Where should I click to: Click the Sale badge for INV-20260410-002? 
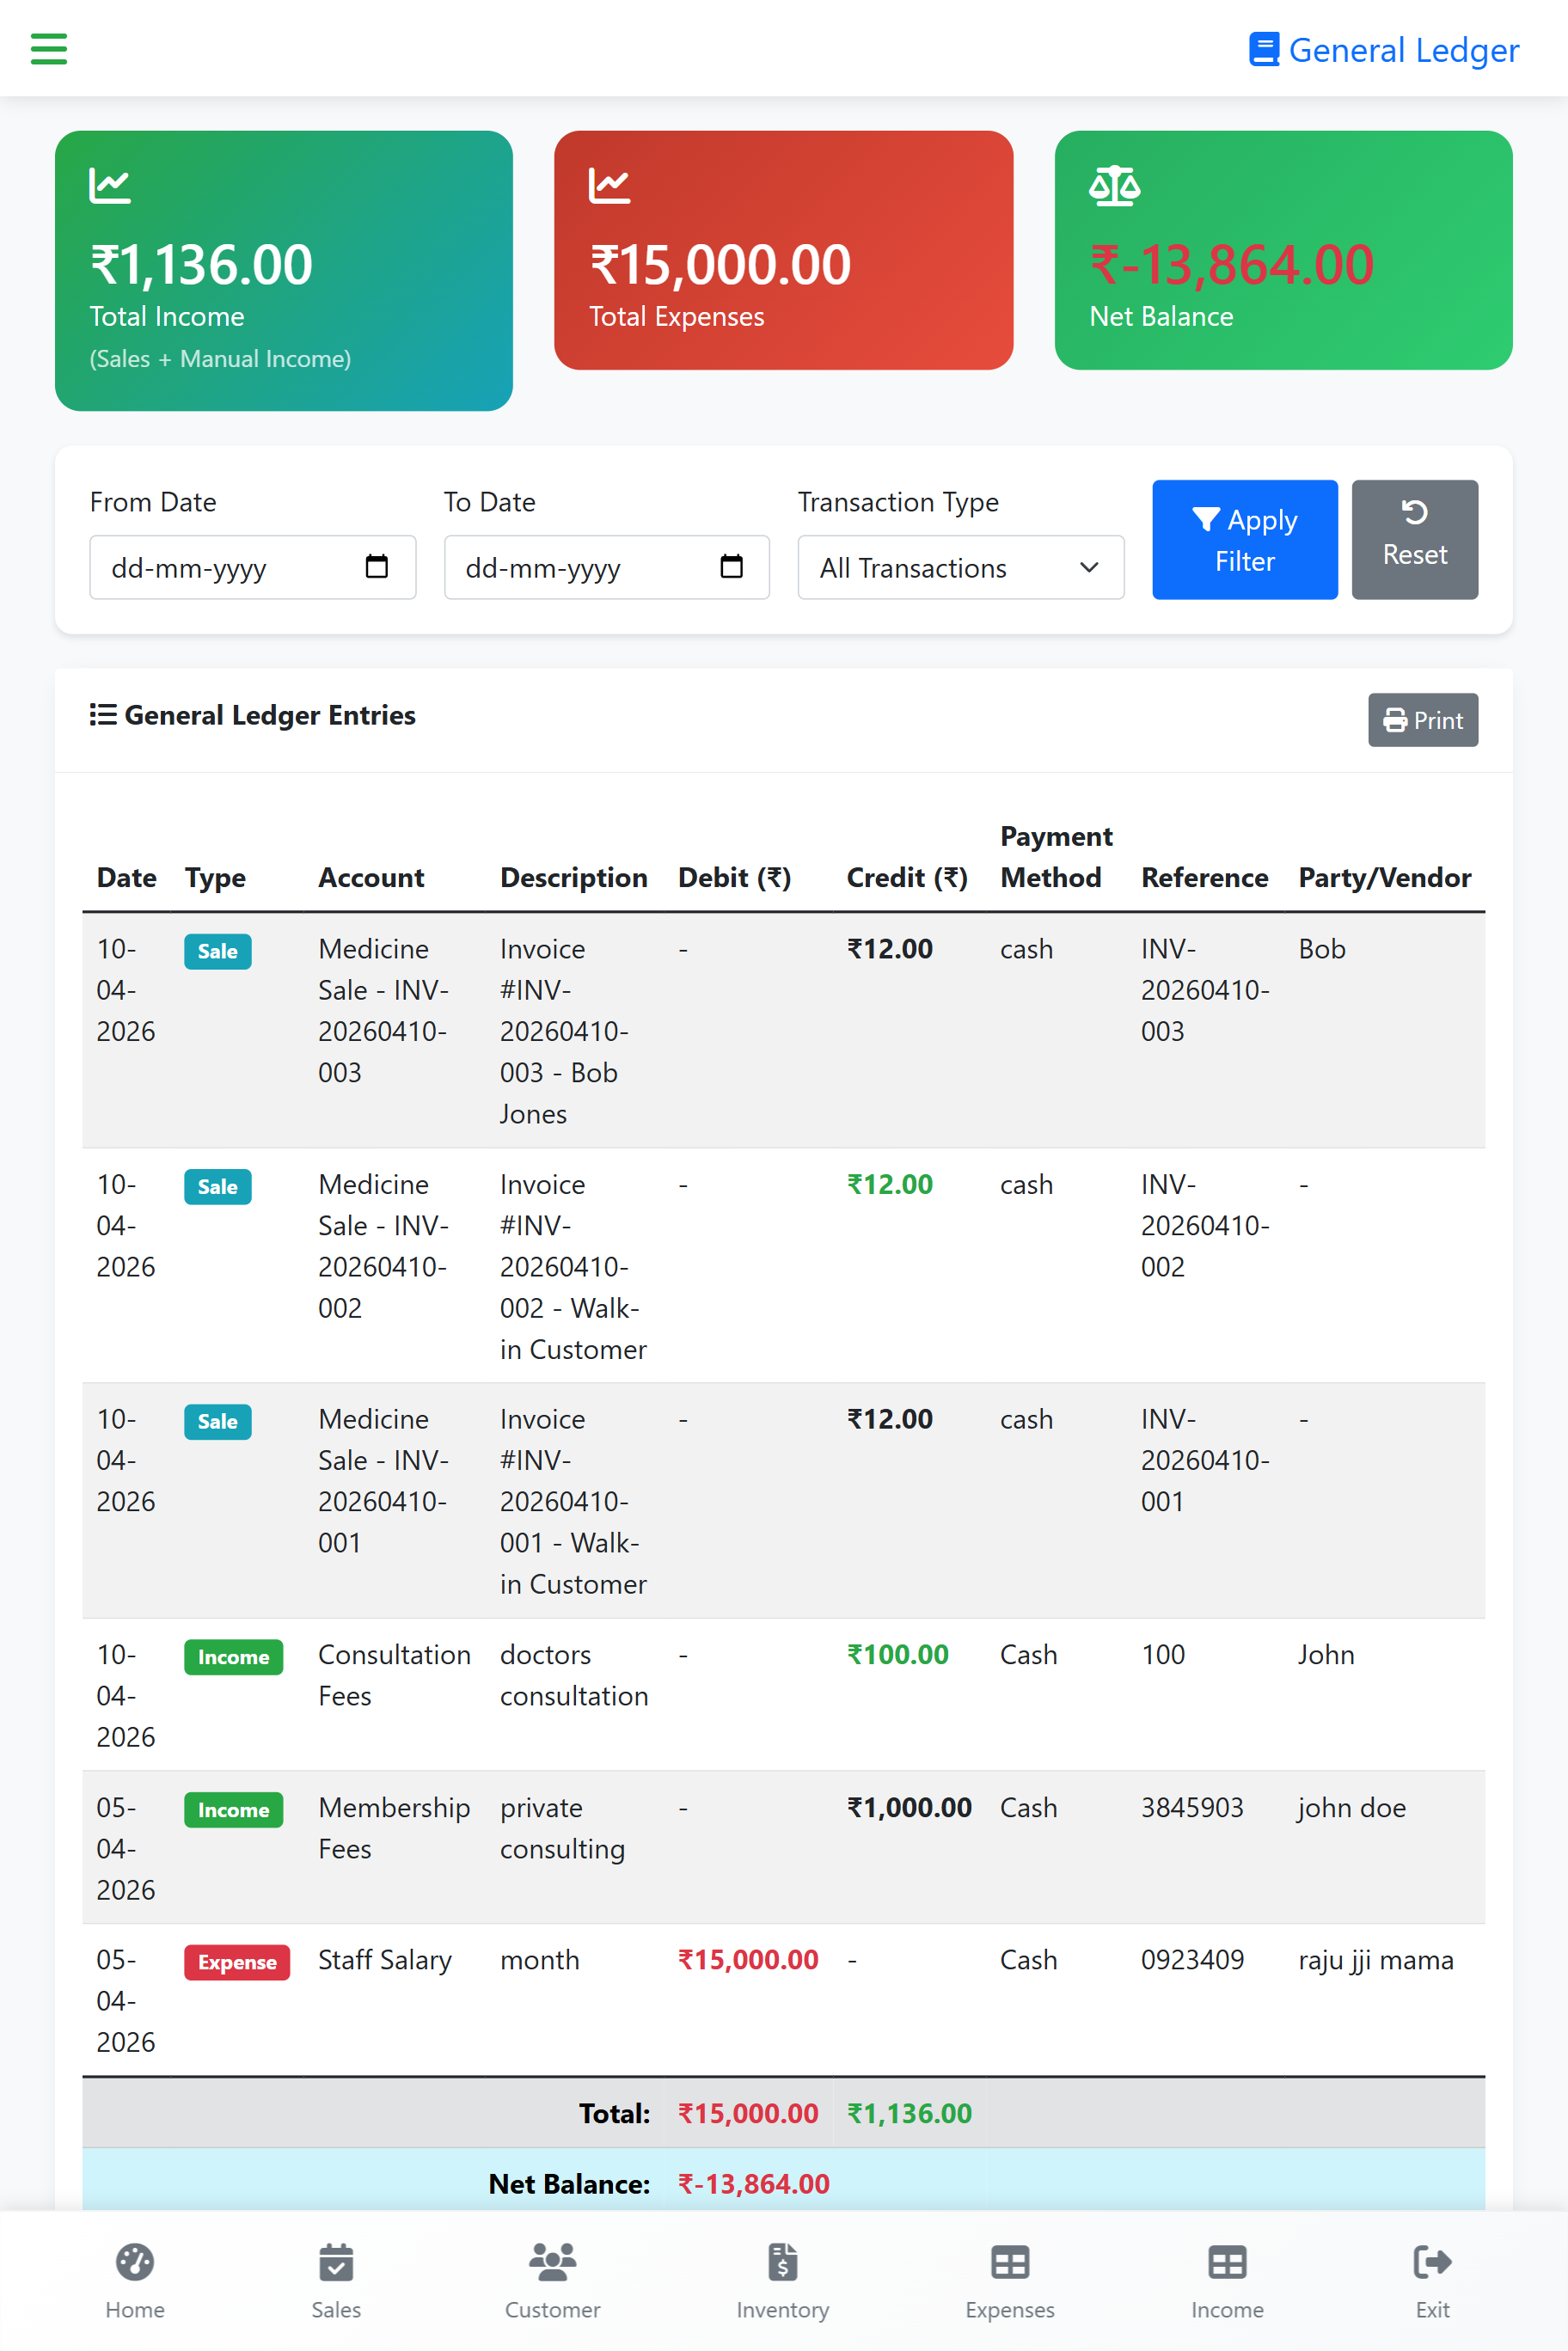tap(217, 1187)
